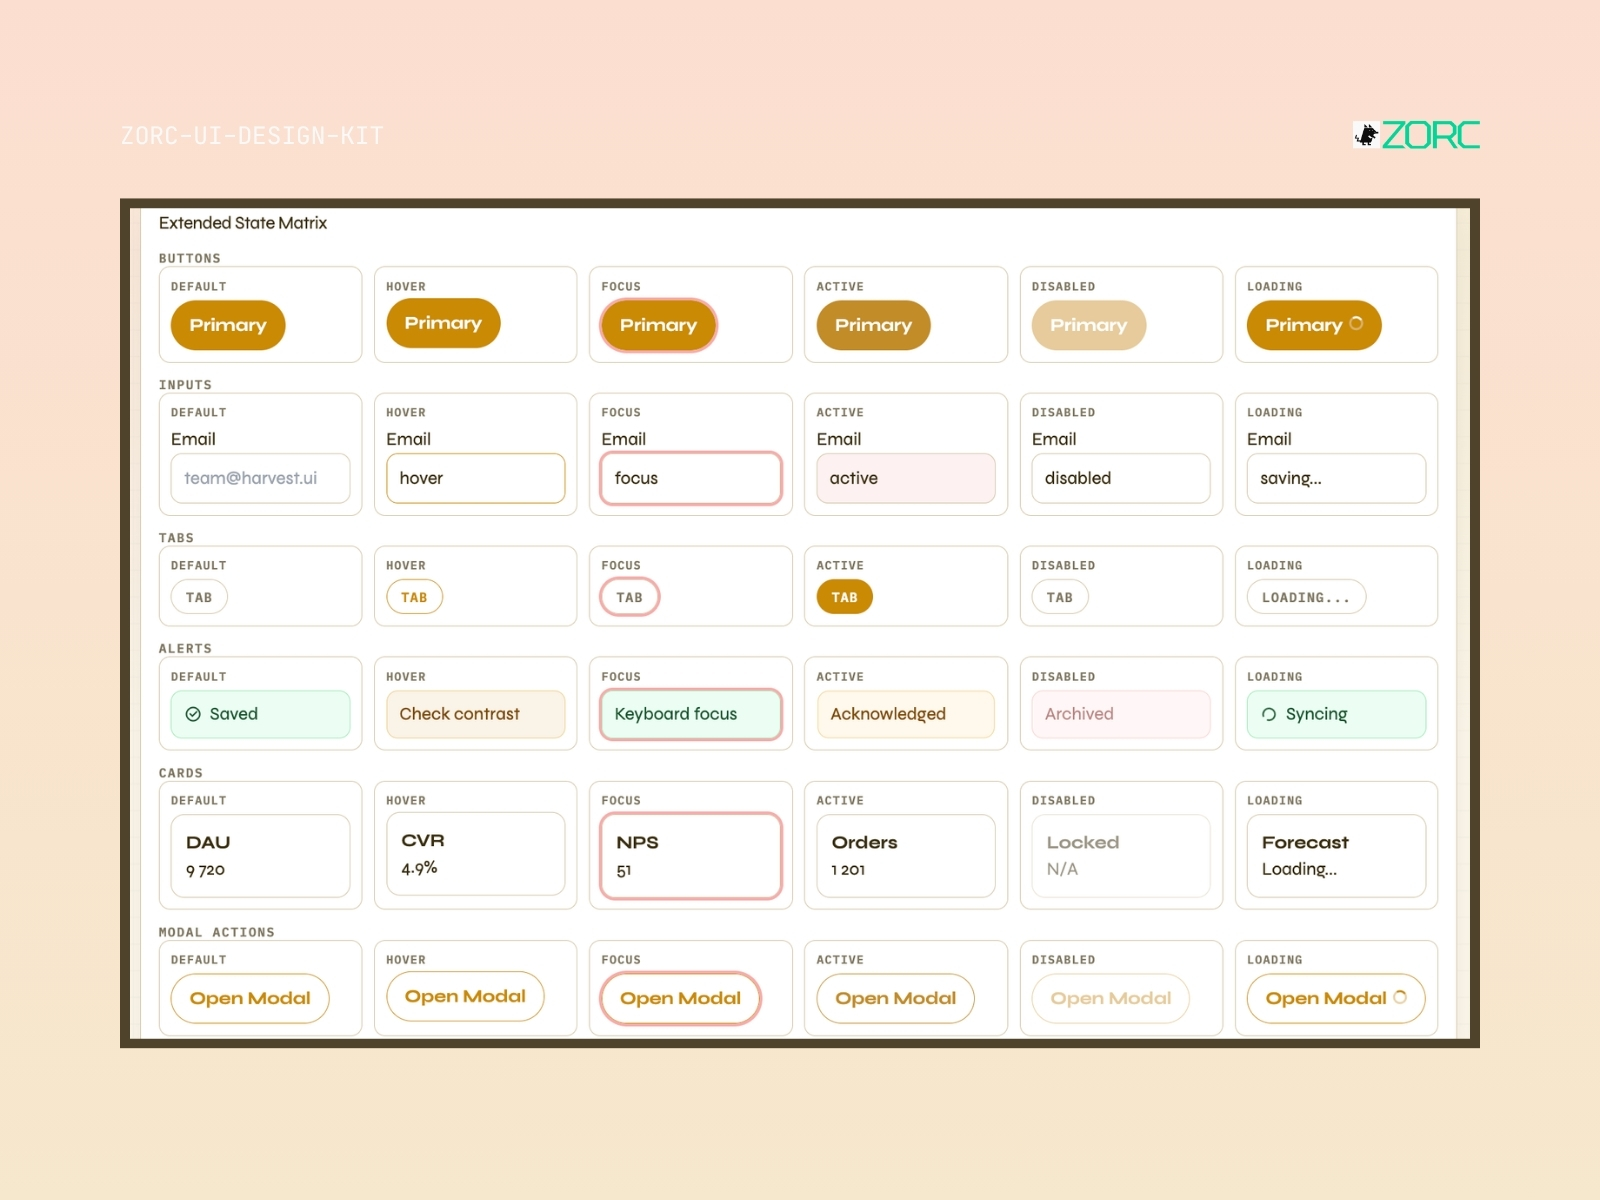Click the default-state Primary button
This screenshot has width=1600, height=1200.
(x=228, y=325)
